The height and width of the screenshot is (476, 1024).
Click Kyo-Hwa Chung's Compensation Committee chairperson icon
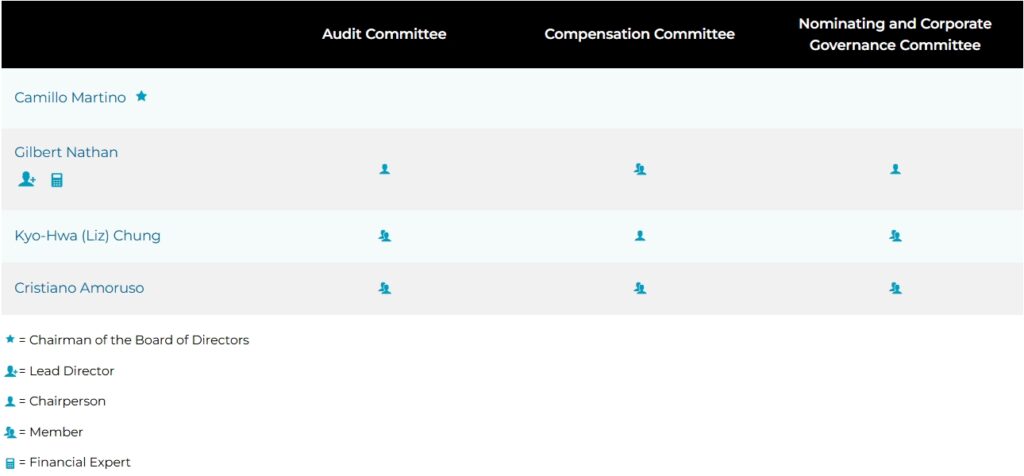640,236
